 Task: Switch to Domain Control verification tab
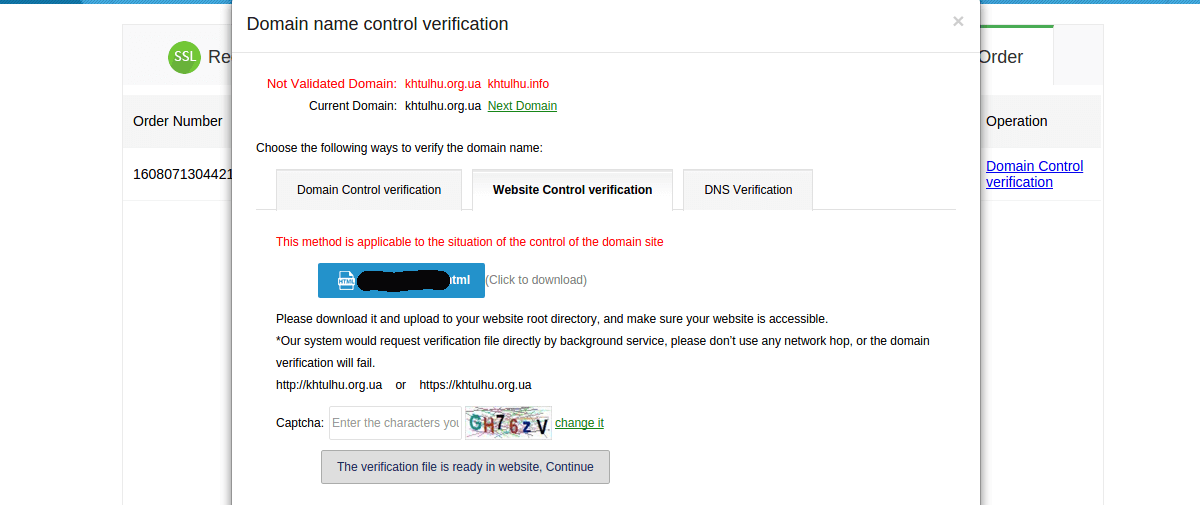(369, 189)
